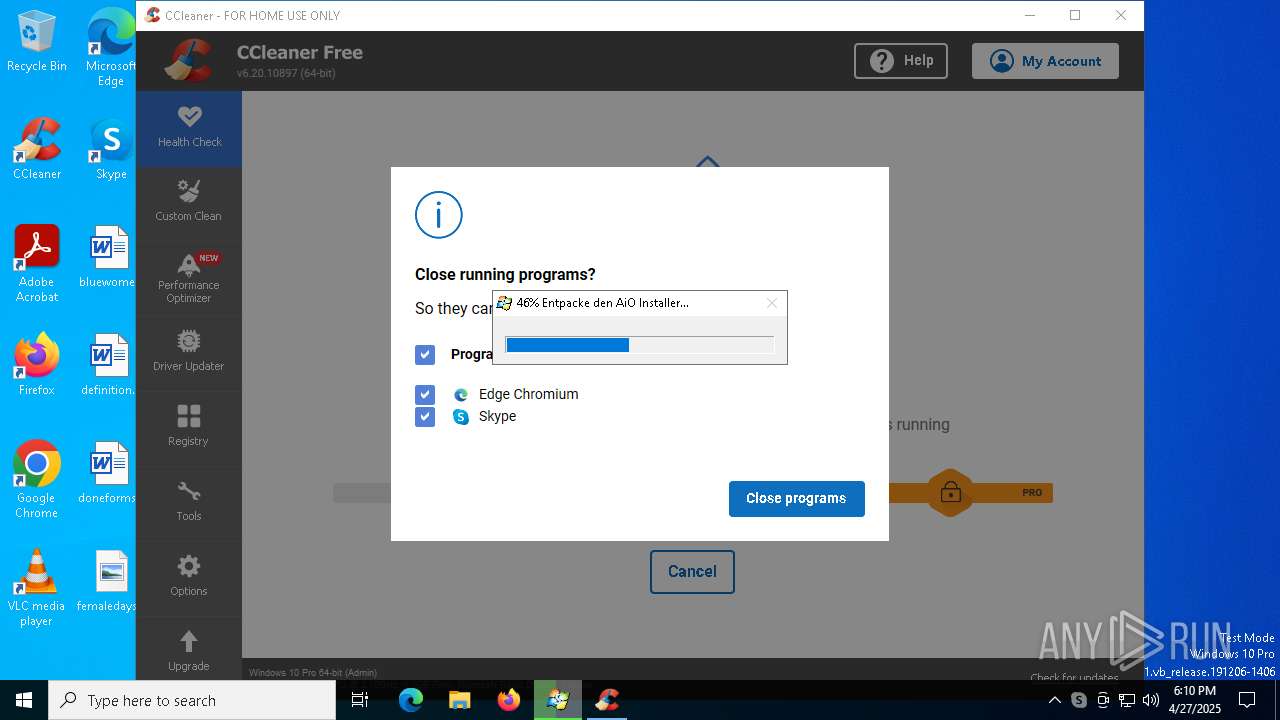Click the taskbar search box
The width and height of the screenshot is (1280, 720).
[x=192, y=700]
